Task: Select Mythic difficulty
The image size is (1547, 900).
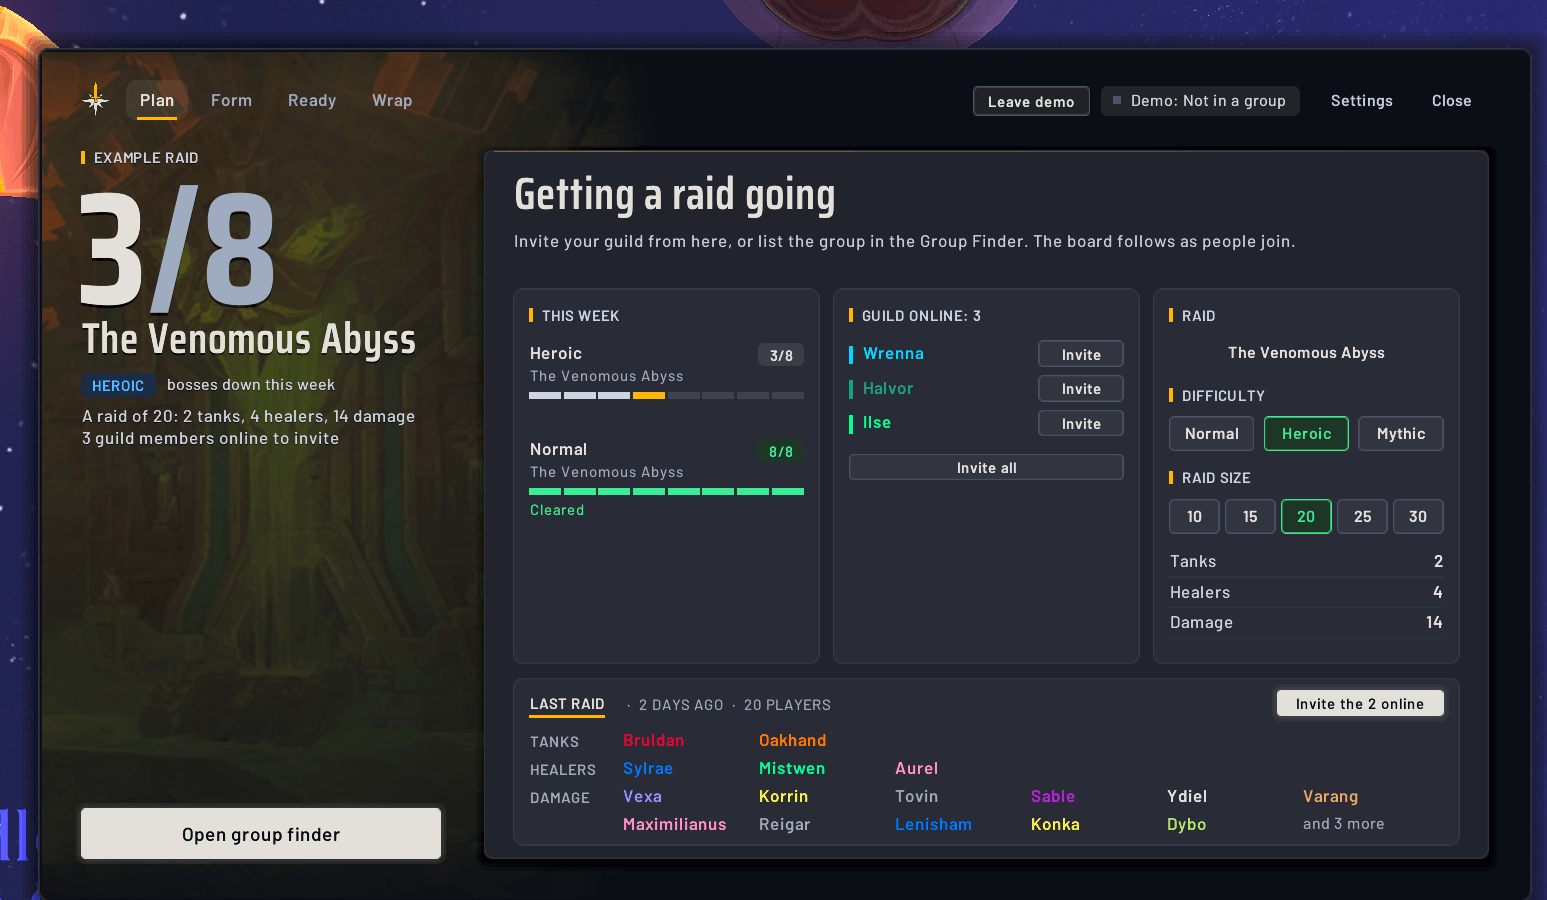Action: pyautogui.click(x=1400, y=433)
